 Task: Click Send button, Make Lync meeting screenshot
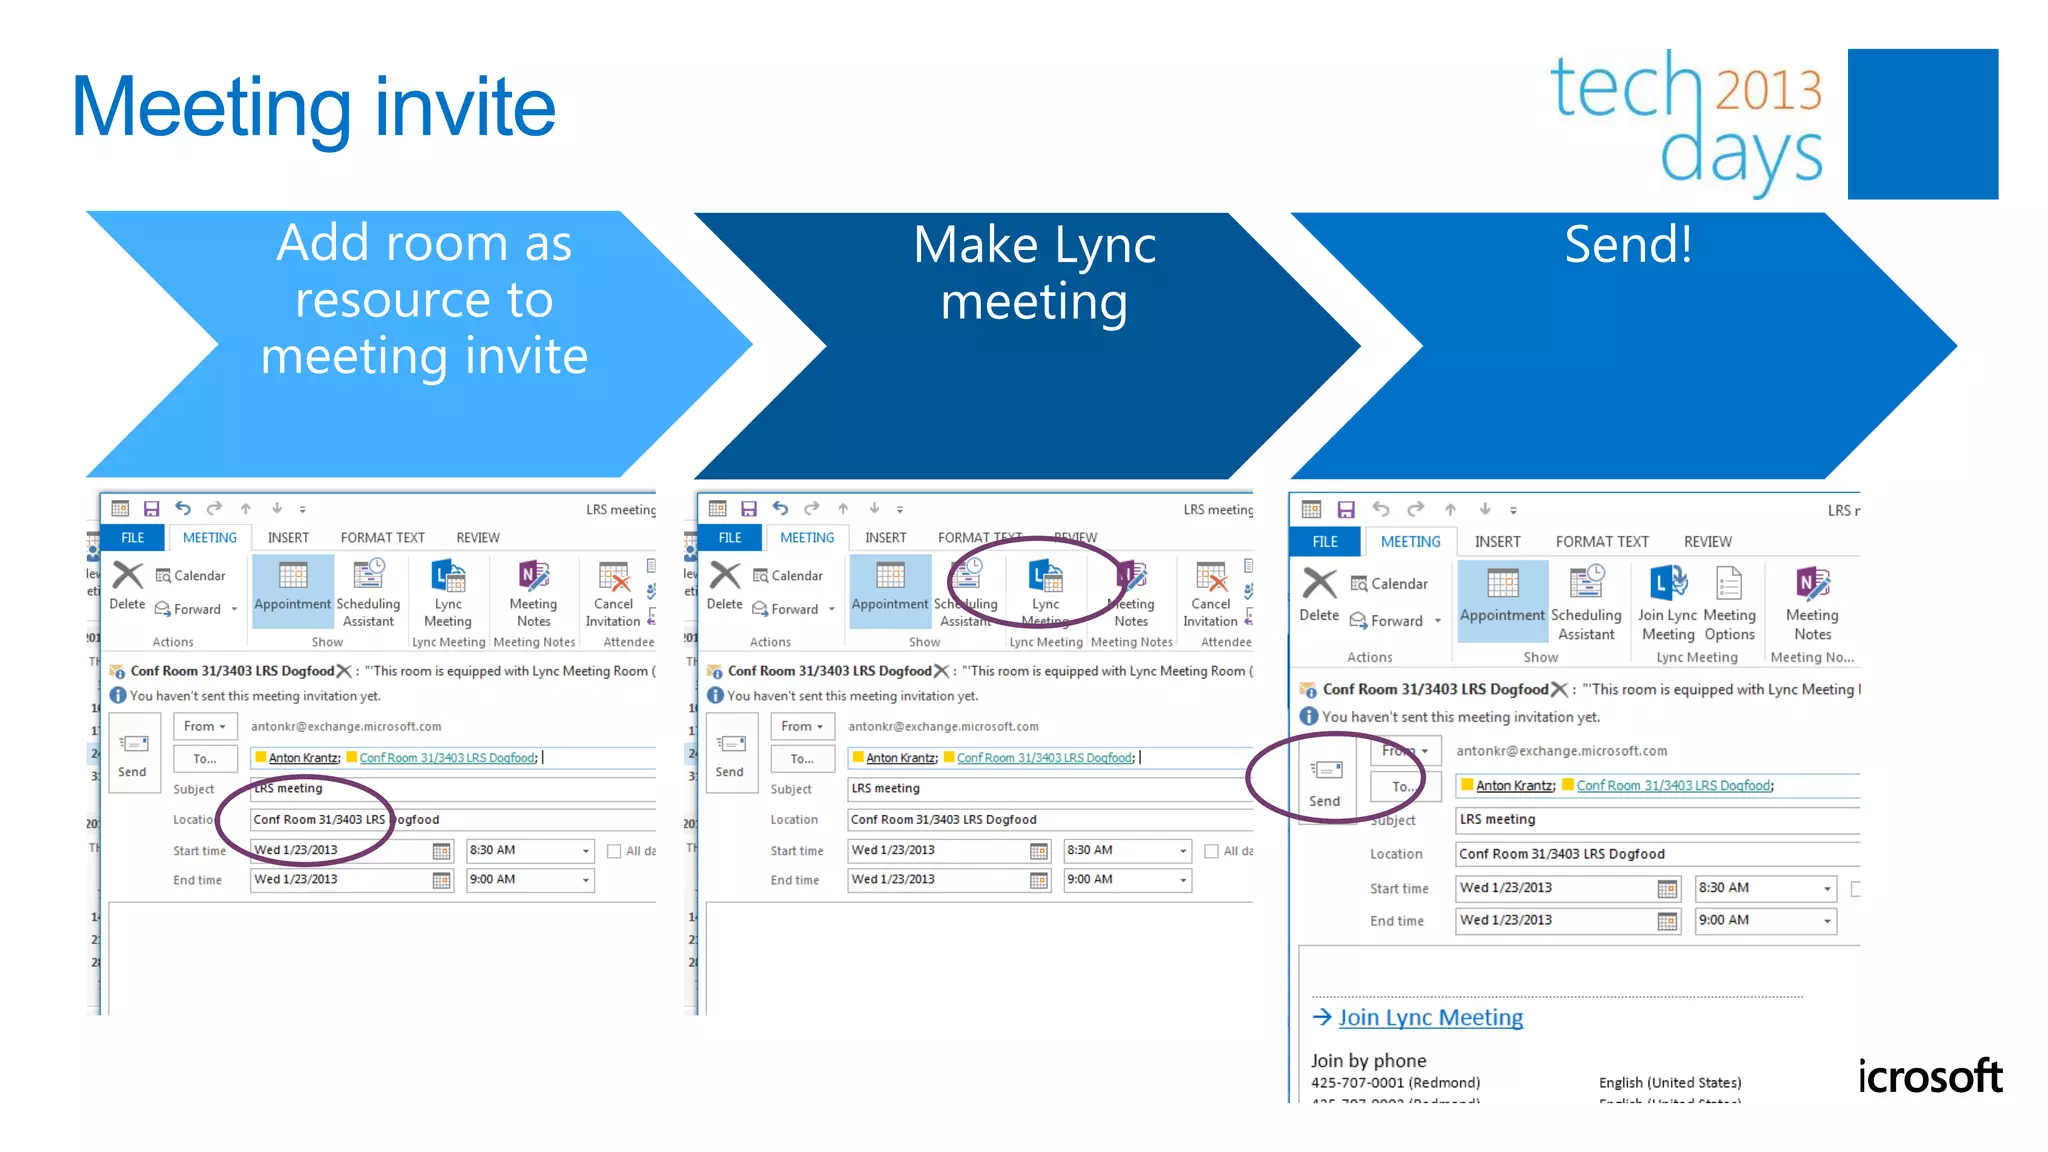730,754
